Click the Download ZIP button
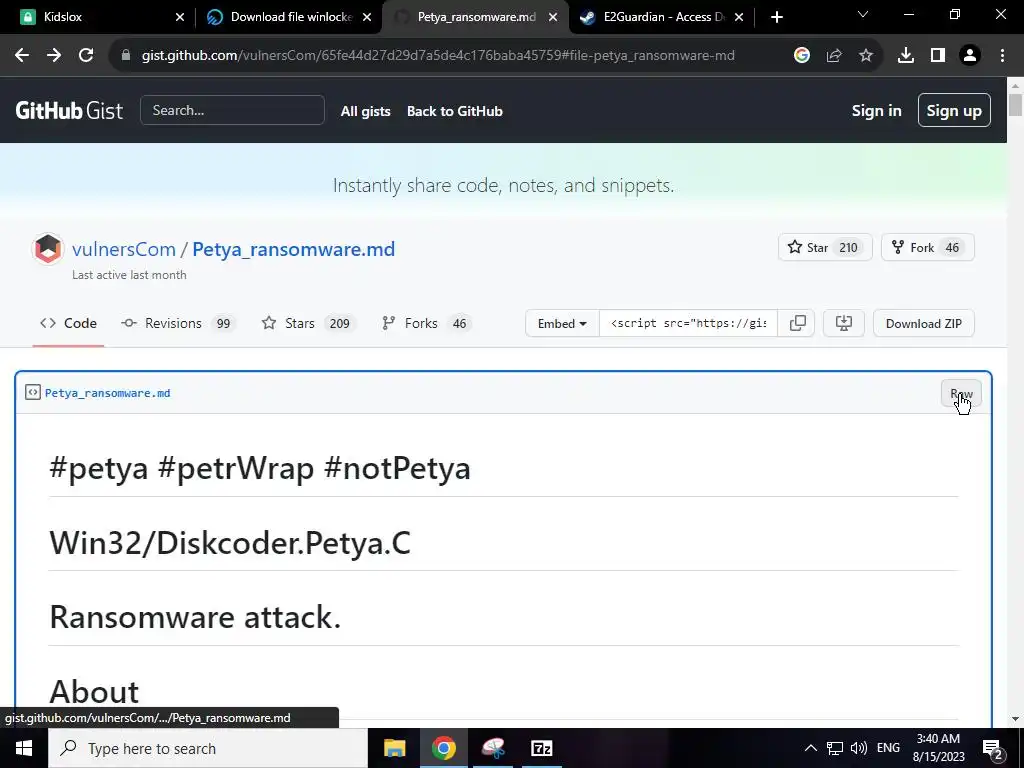 (x=923, y=323)
